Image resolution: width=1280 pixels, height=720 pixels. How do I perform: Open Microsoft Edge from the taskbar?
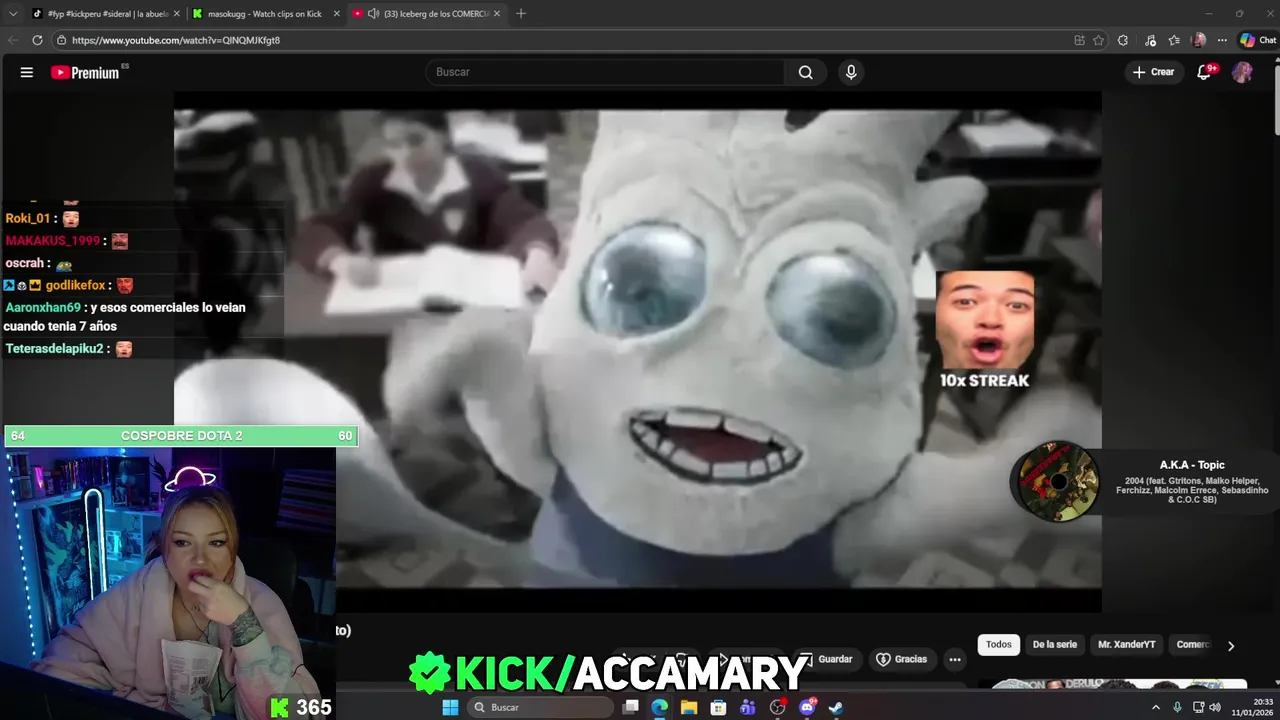(x=660, y=707)
